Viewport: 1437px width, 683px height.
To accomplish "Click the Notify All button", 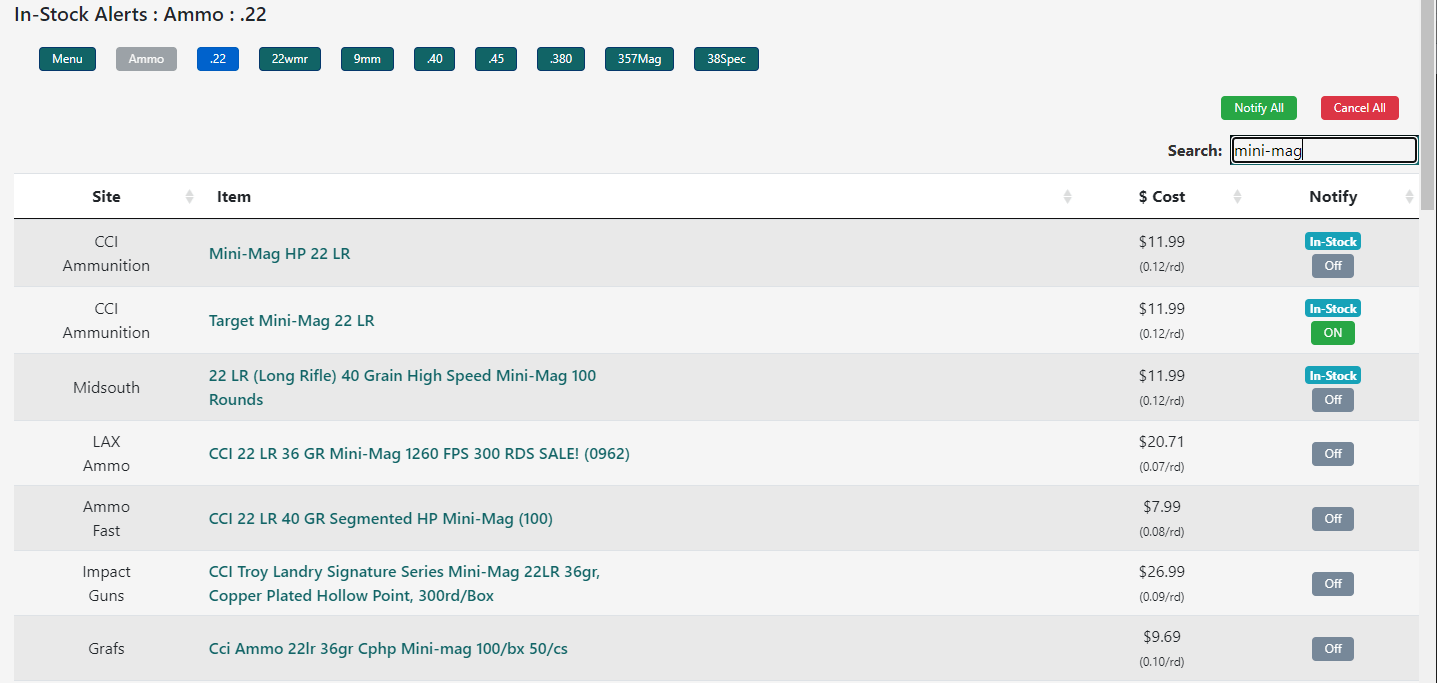I will pos(1258,108).
